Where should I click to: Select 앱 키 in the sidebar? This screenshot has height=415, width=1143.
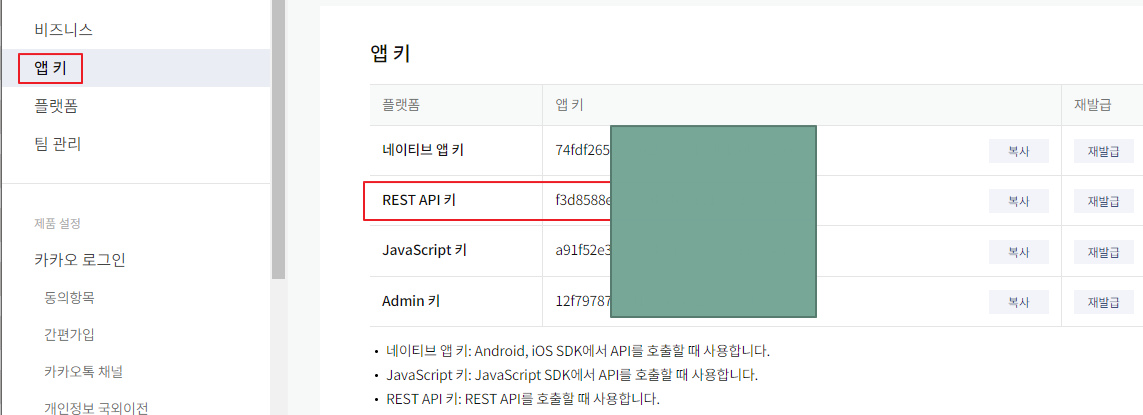(x=50, y=69)
